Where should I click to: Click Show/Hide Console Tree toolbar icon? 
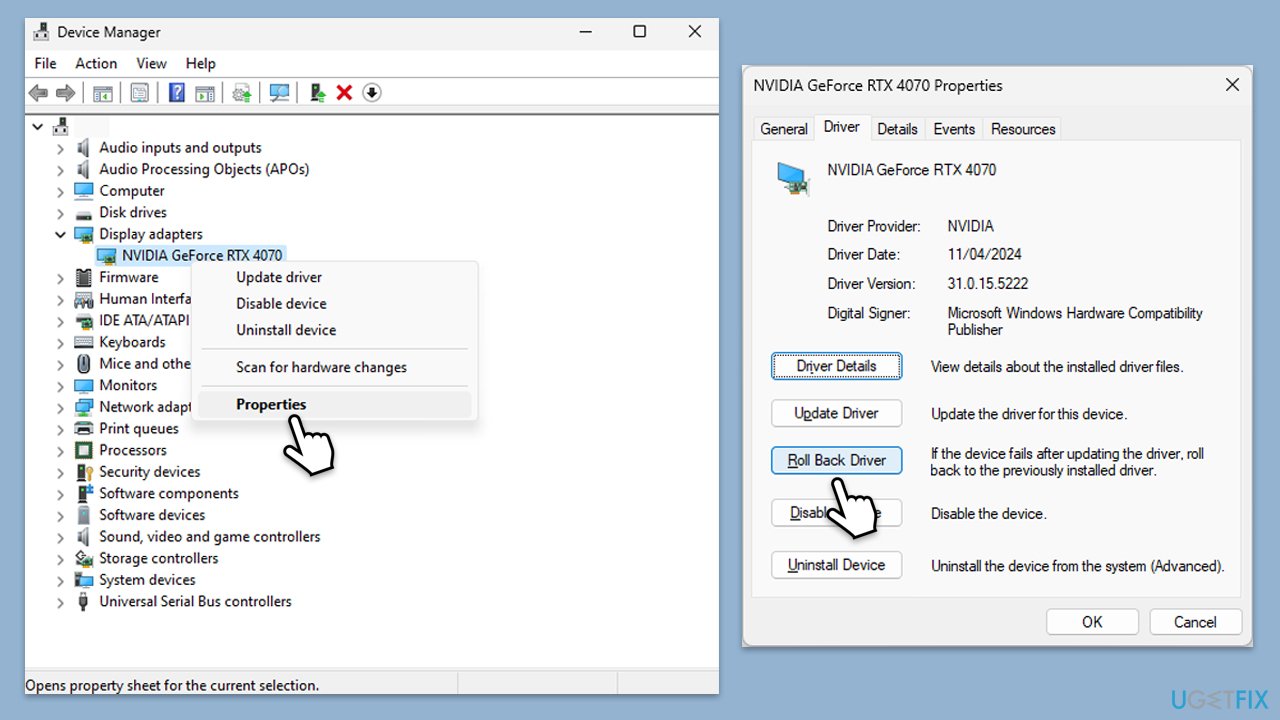coord(102,93)
